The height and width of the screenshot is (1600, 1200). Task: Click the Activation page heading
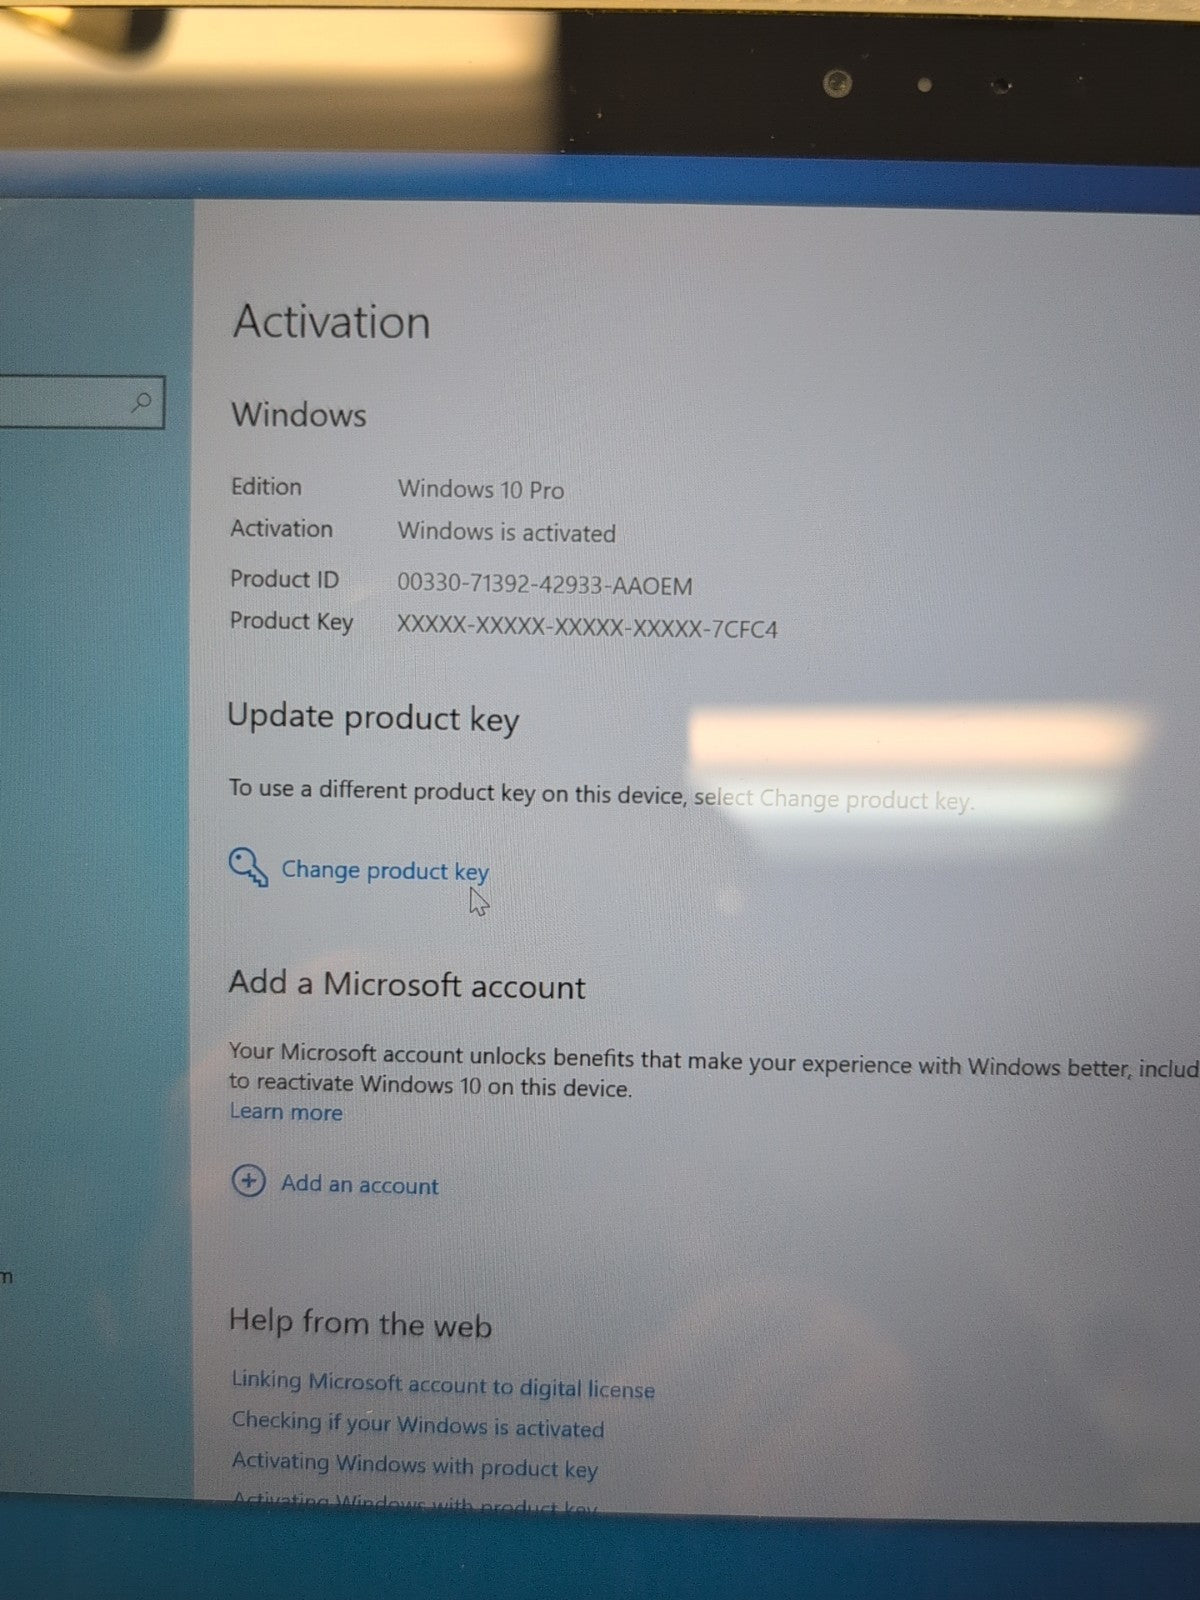click(x=332, y=322)
